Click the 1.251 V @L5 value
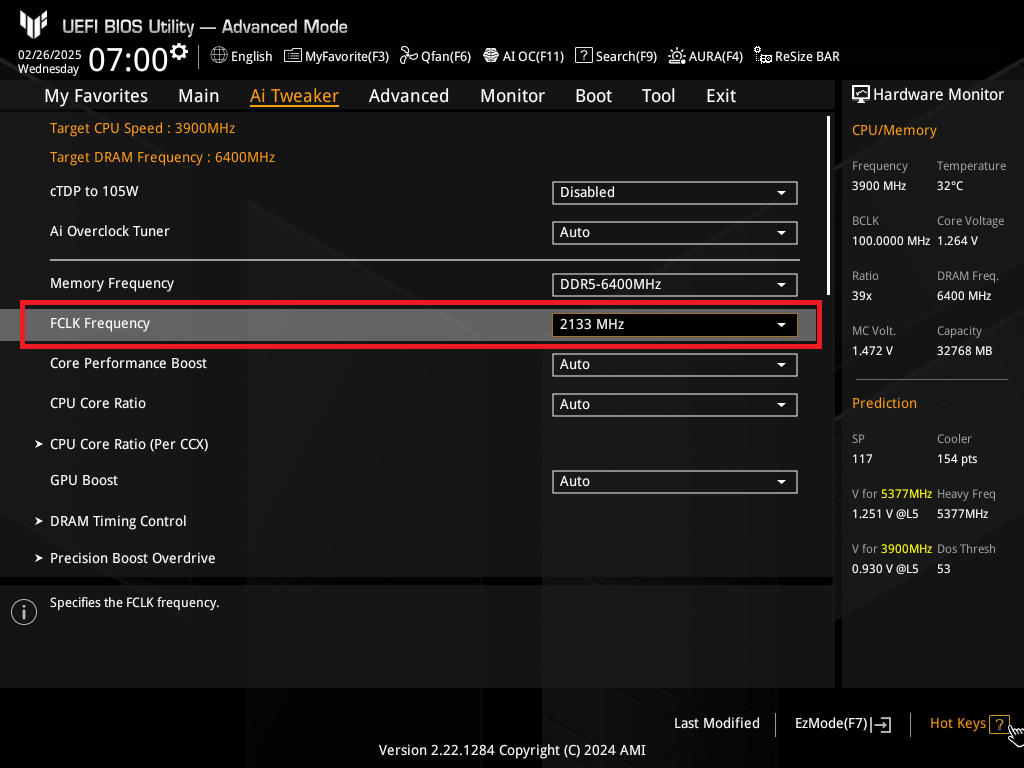The image size is (1024, 768). 885,514
